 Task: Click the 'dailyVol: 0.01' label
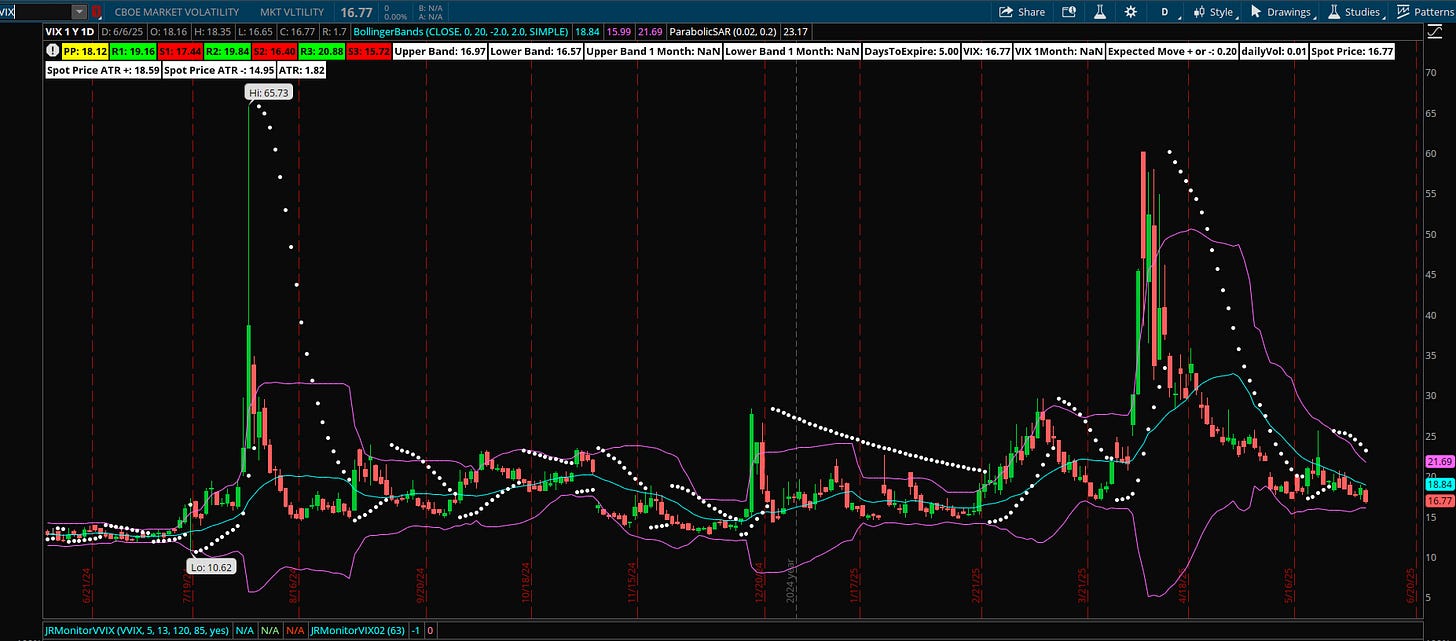click(x=1274, y=51)
